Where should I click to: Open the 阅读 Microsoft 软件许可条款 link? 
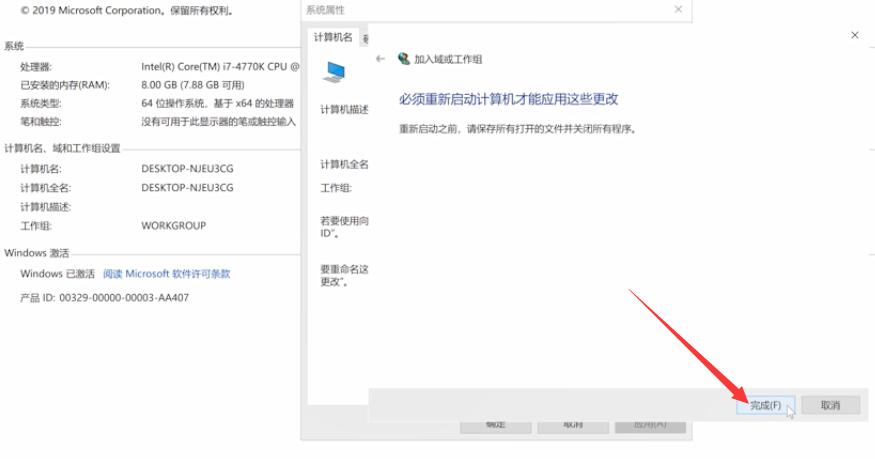click(166, 274)
